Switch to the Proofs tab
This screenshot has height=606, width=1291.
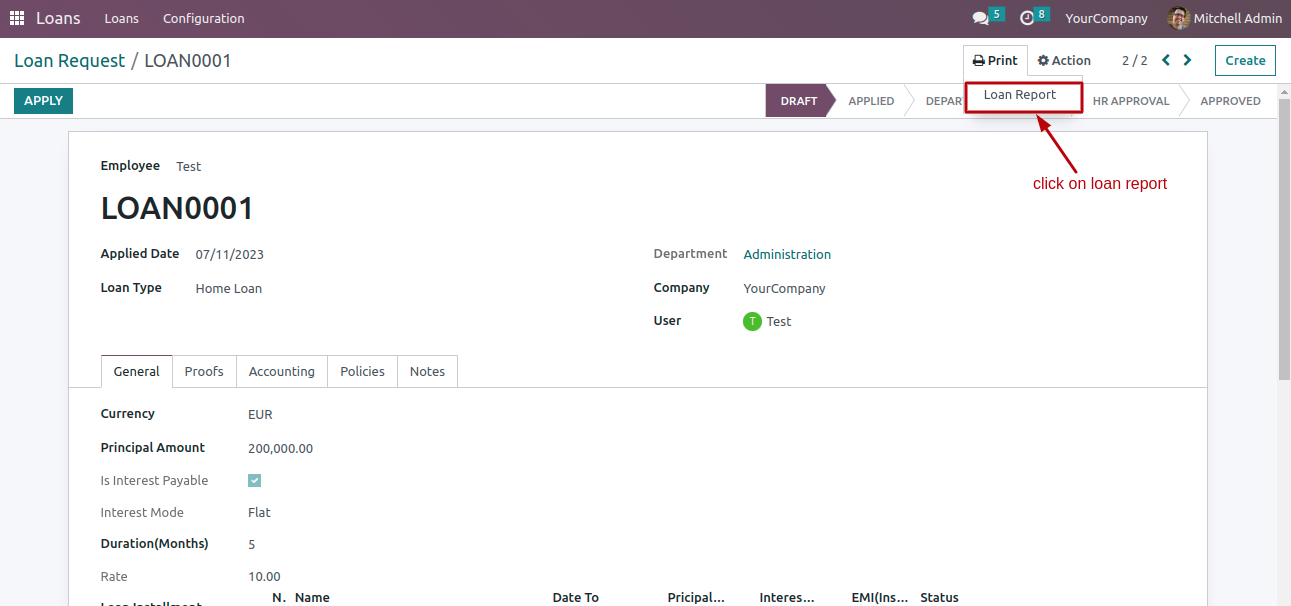[x=204, y=371]
